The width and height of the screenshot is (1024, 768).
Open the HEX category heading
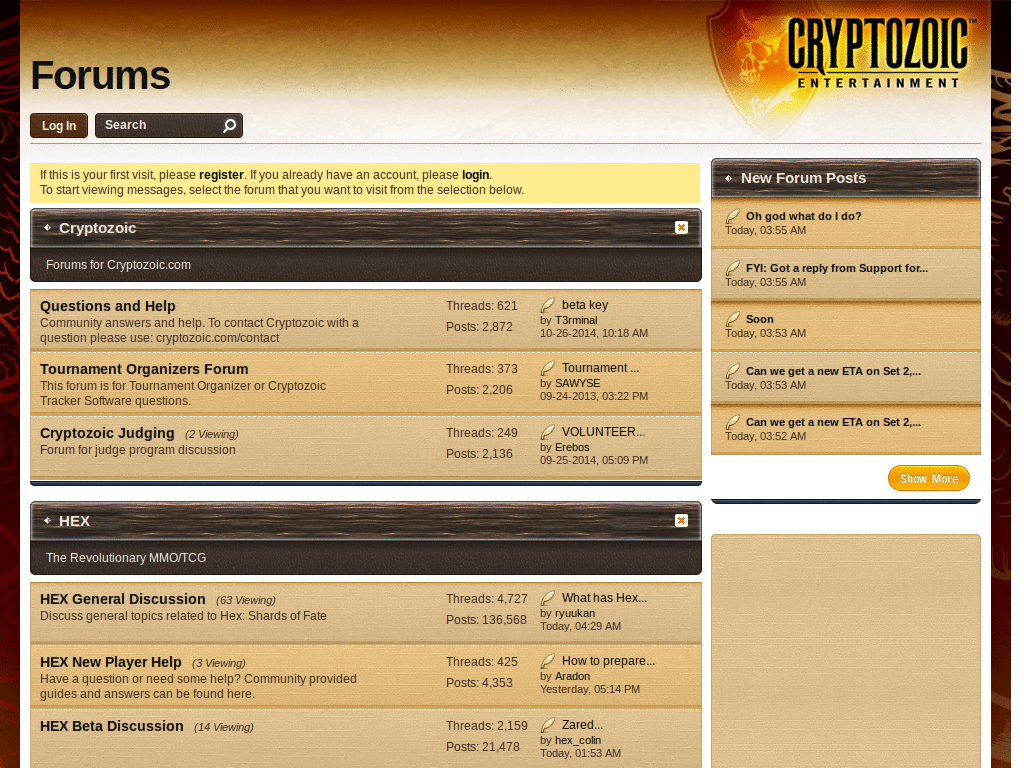pos(74,521)
